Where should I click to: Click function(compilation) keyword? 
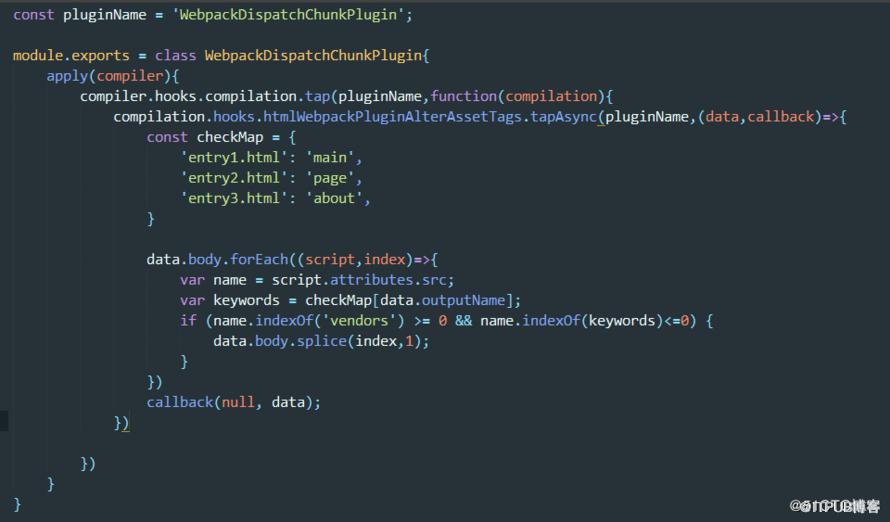[464, 96]
